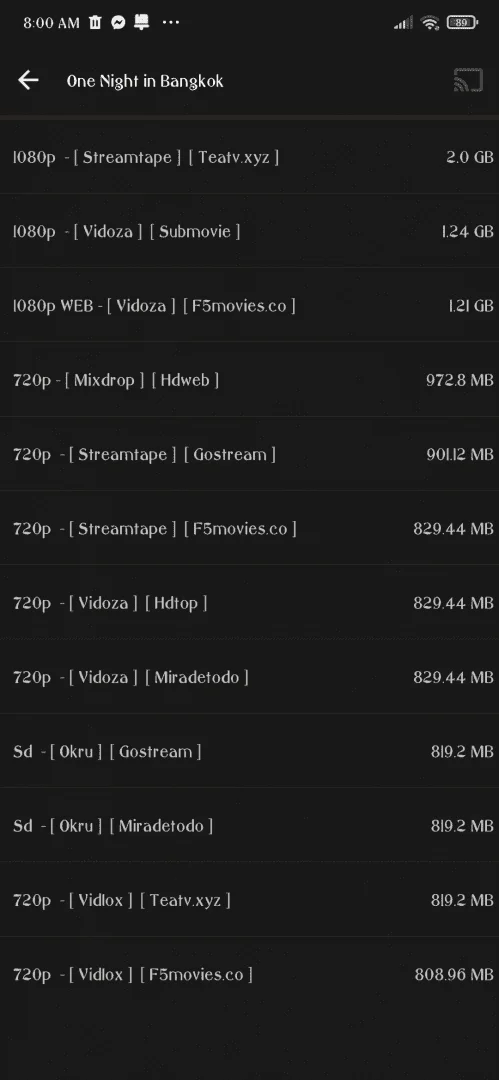499x1080 pixels.
Task: Tap the battery indicator icon
Action: coord(462,23)
